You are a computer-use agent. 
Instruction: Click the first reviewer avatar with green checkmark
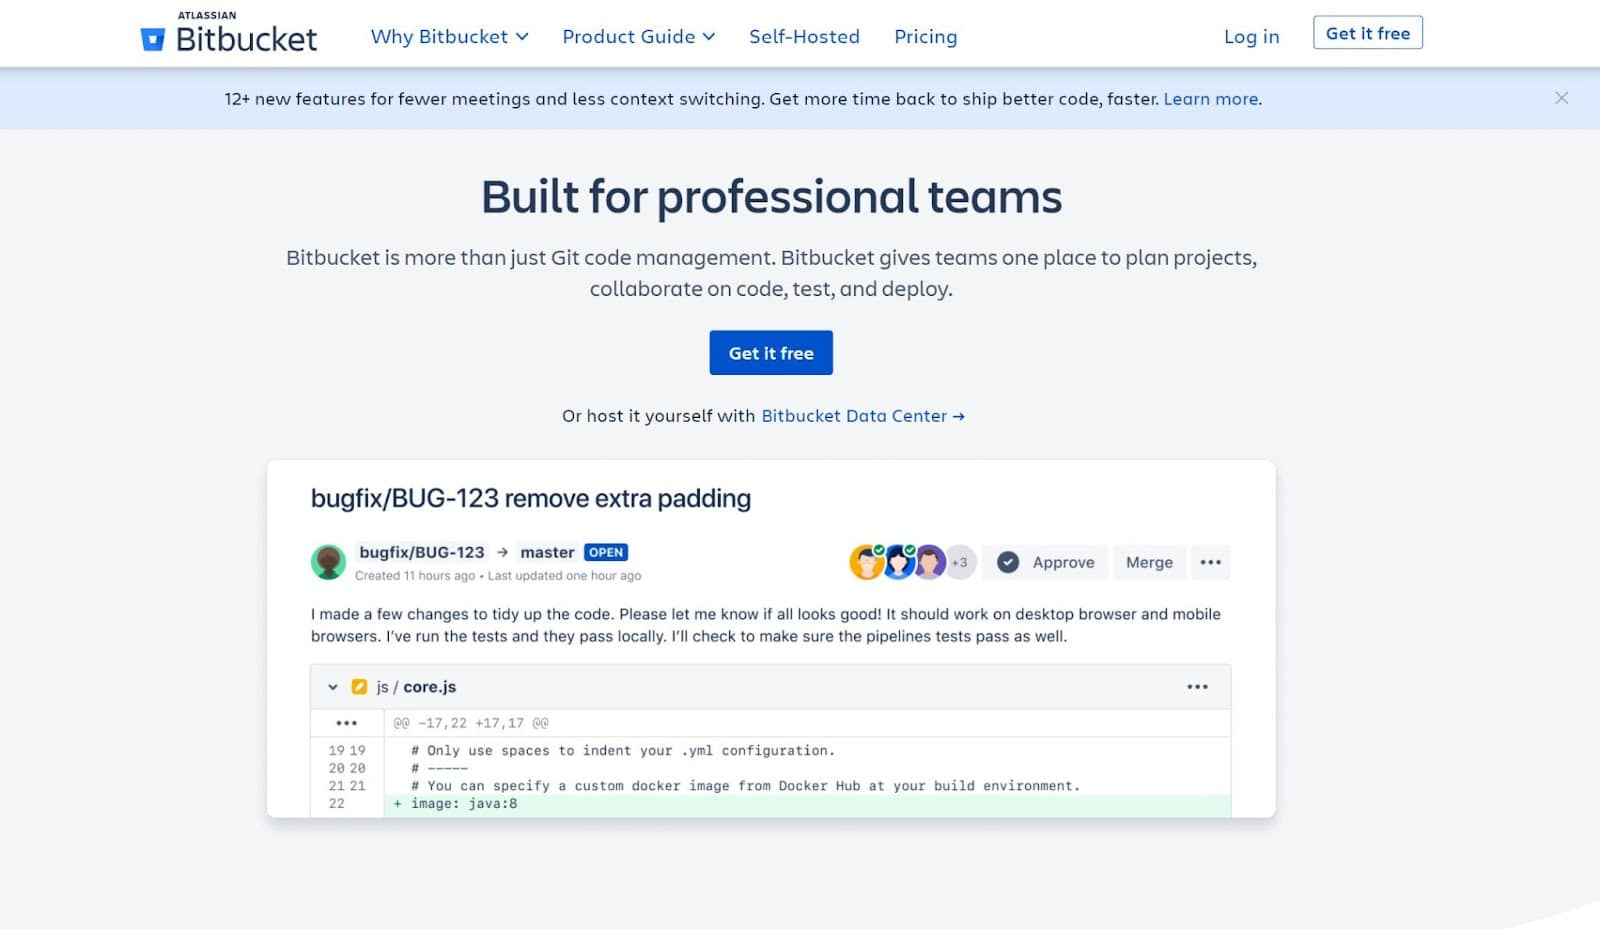coord(866,562)
